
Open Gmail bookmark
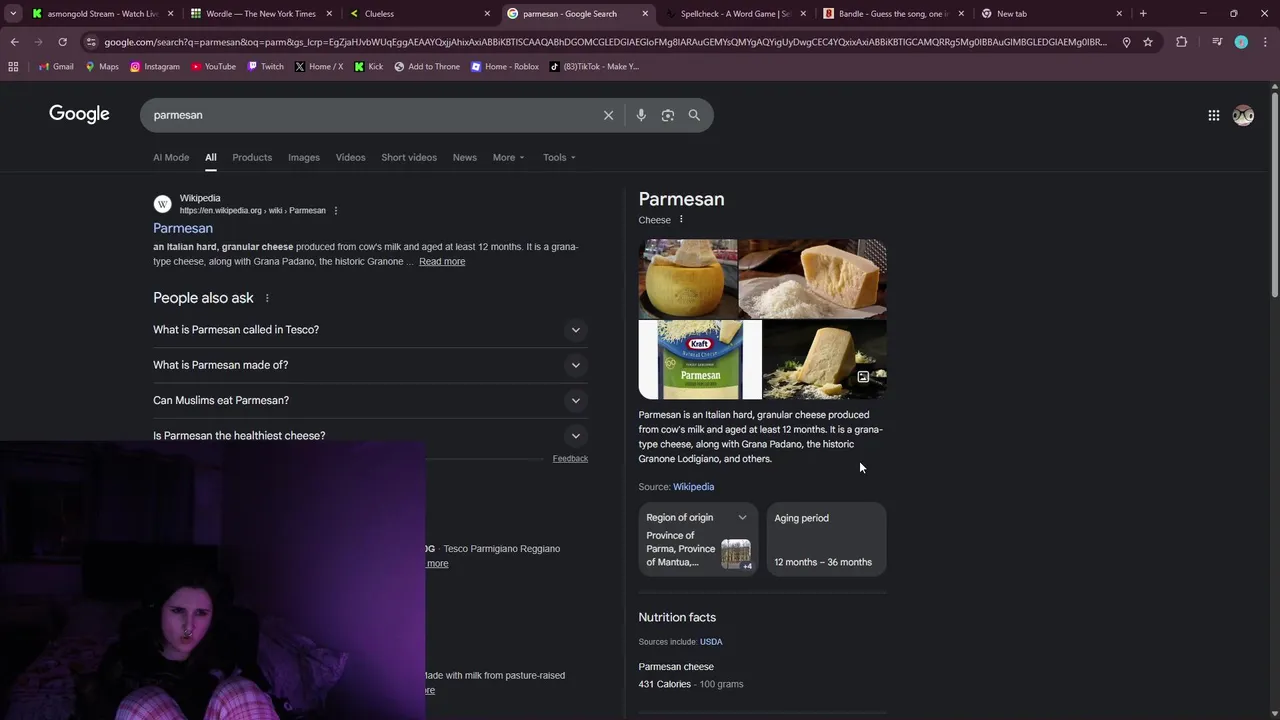tap(56, 66)
